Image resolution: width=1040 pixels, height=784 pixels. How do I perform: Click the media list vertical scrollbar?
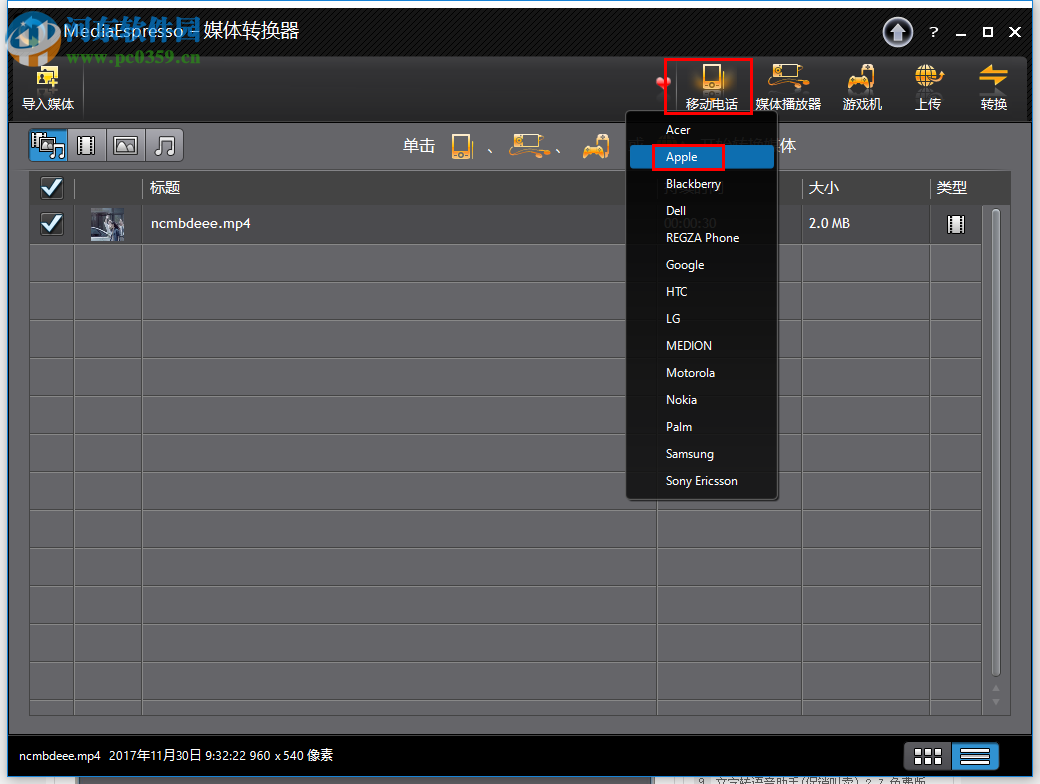(x=996, y=441)
